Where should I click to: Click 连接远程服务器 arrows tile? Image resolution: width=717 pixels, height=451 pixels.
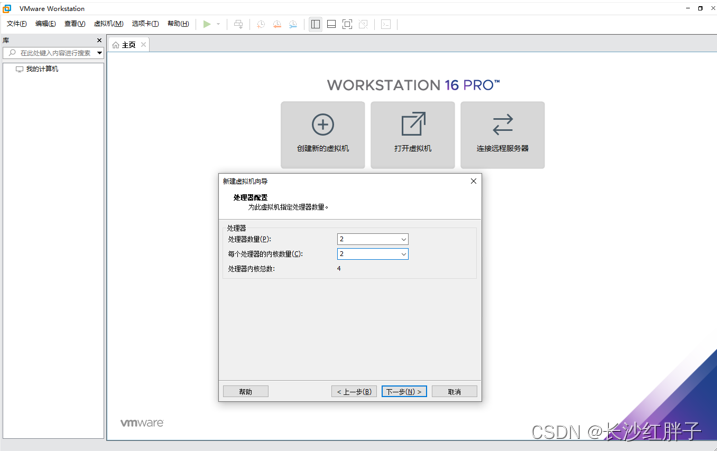503,135
